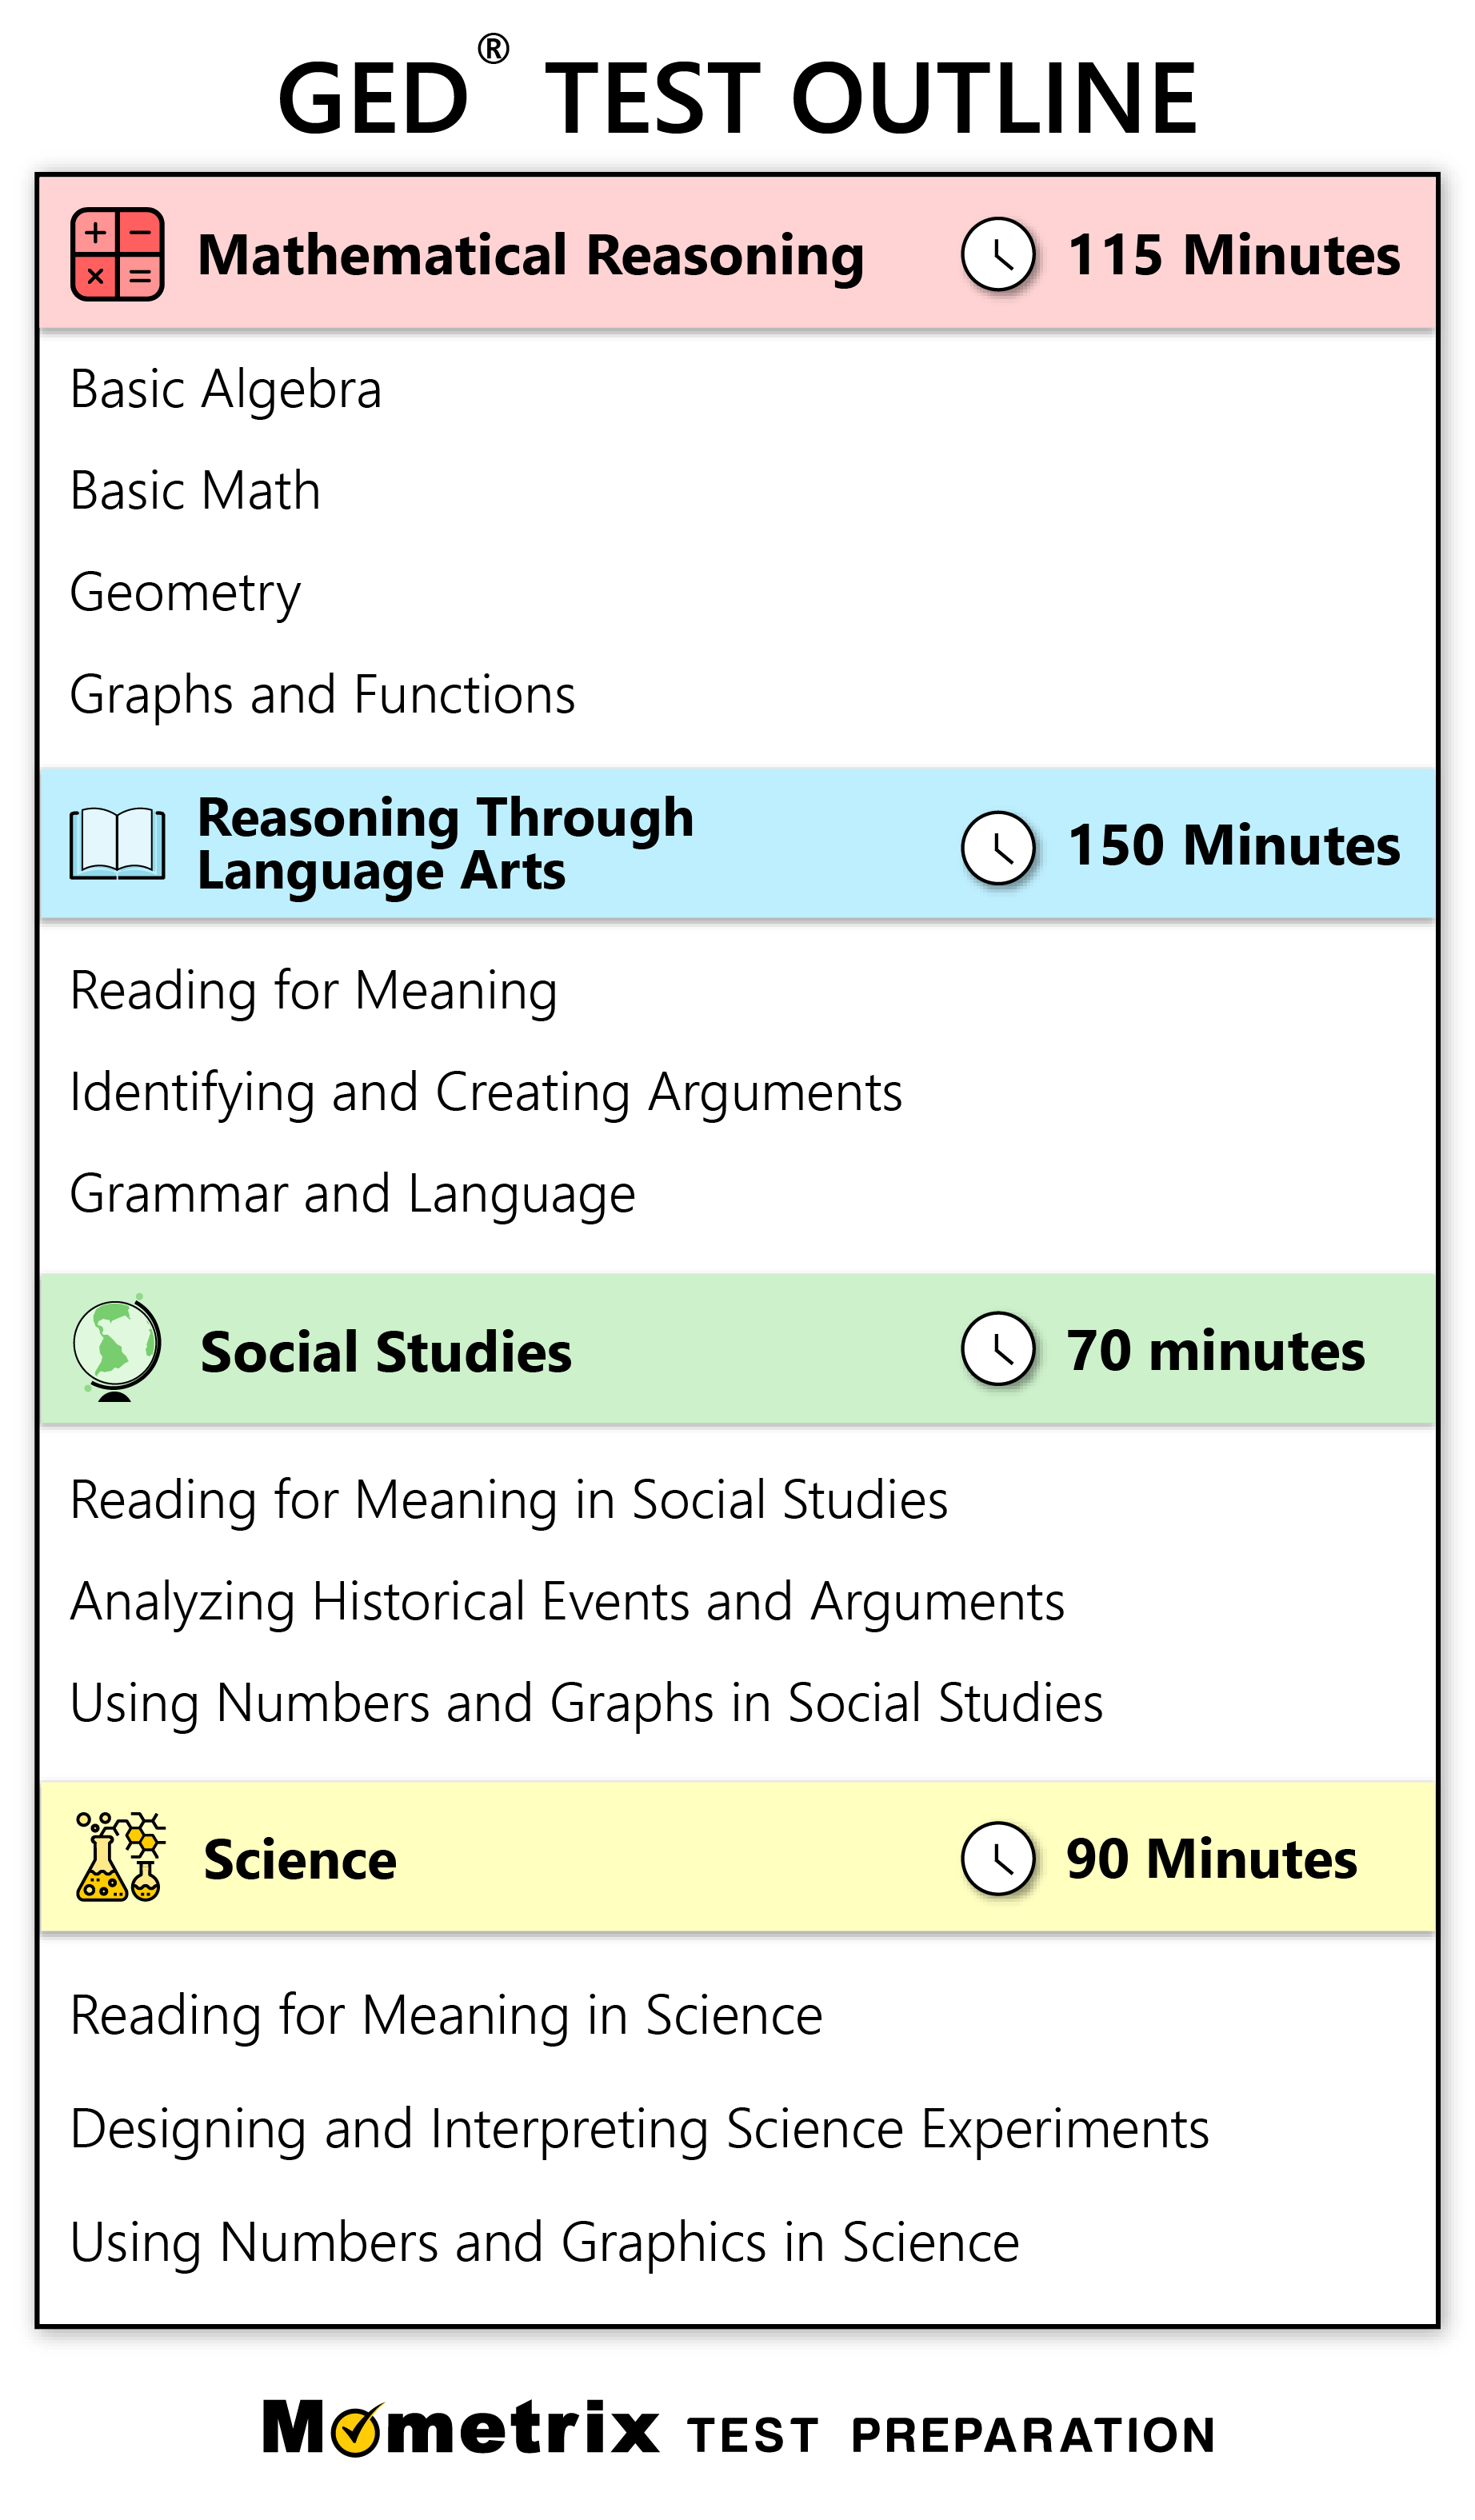Click the red calculator icon
The height and width of the screenshot is (2520, 1475).
[x=117, y=254]
